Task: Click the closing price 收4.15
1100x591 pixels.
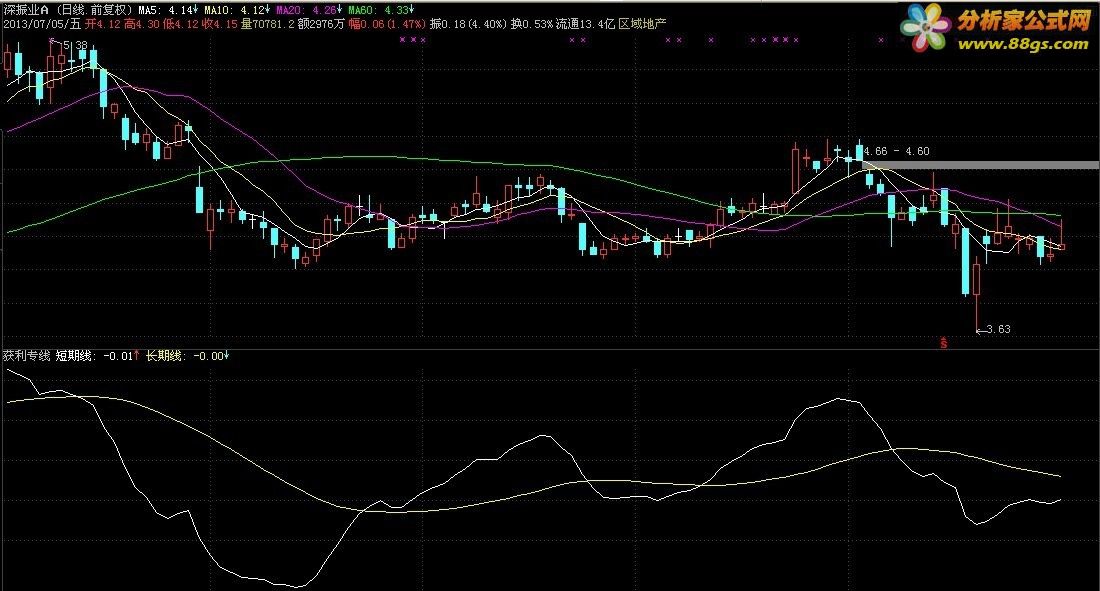Action: pos(220,24)
